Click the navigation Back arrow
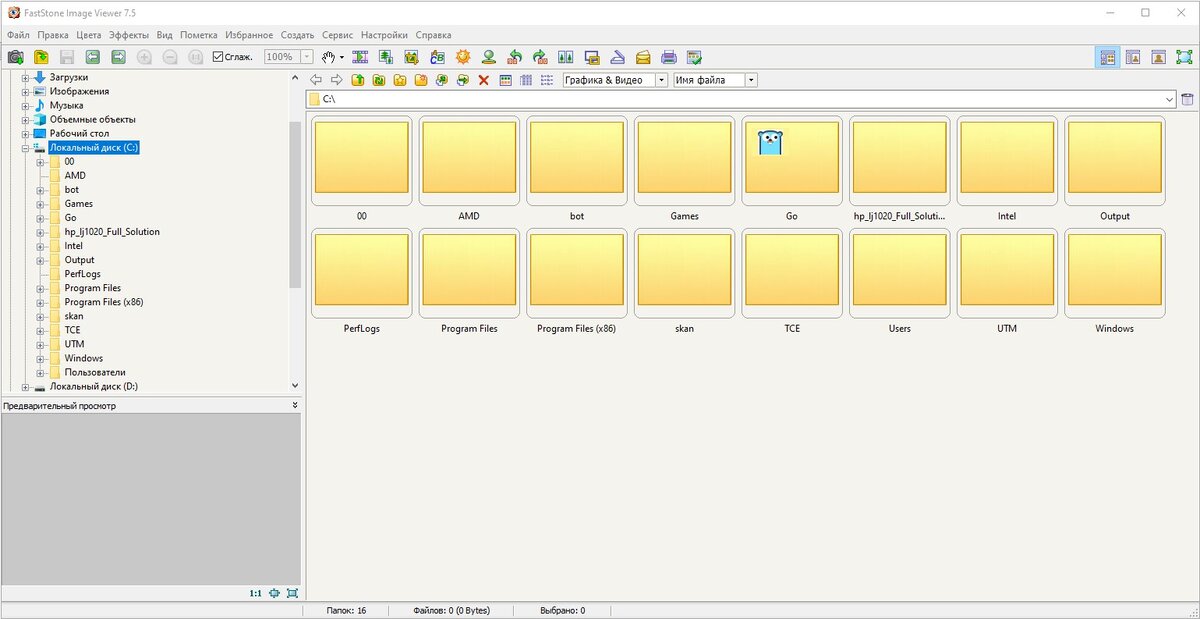This screenshot has height=619, width=1200. tap(315, 80)
